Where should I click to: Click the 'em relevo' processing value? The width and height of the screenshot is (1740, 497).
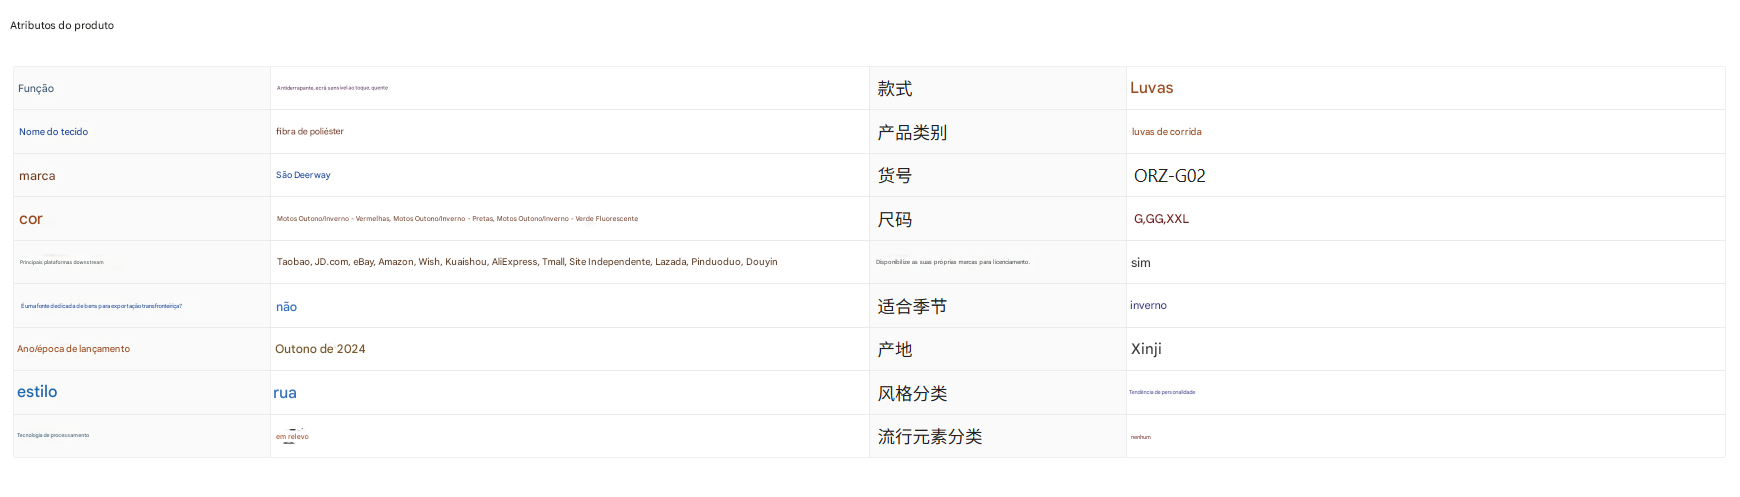click(x=292, y=437)
